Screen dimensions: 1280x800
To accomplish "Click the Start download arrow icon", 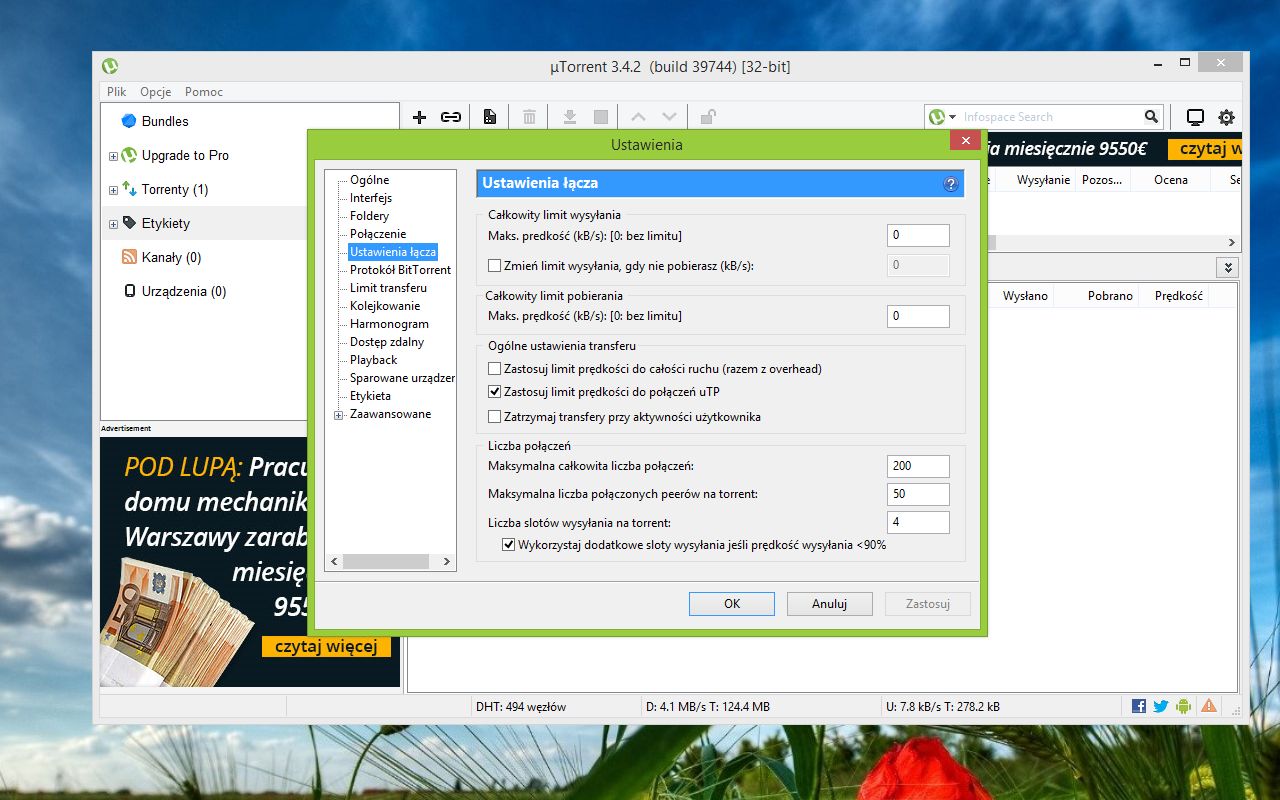I will pyautogui.click(x=569, y=117).
